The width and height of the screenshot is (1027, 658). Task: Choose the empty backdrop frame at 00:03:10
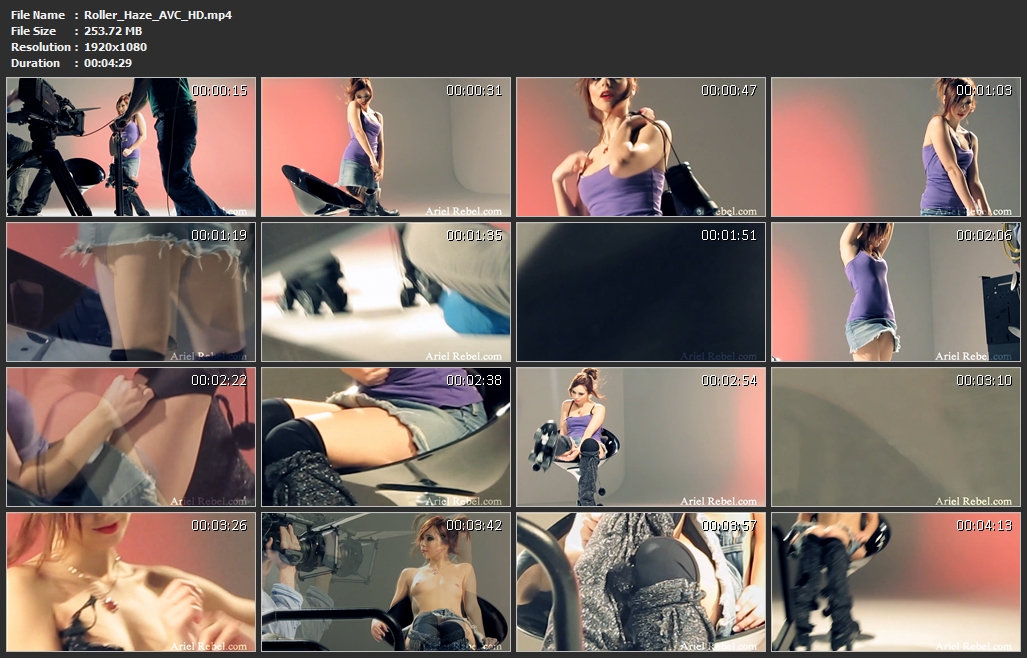pyautogui.click(x=895, y=437)
